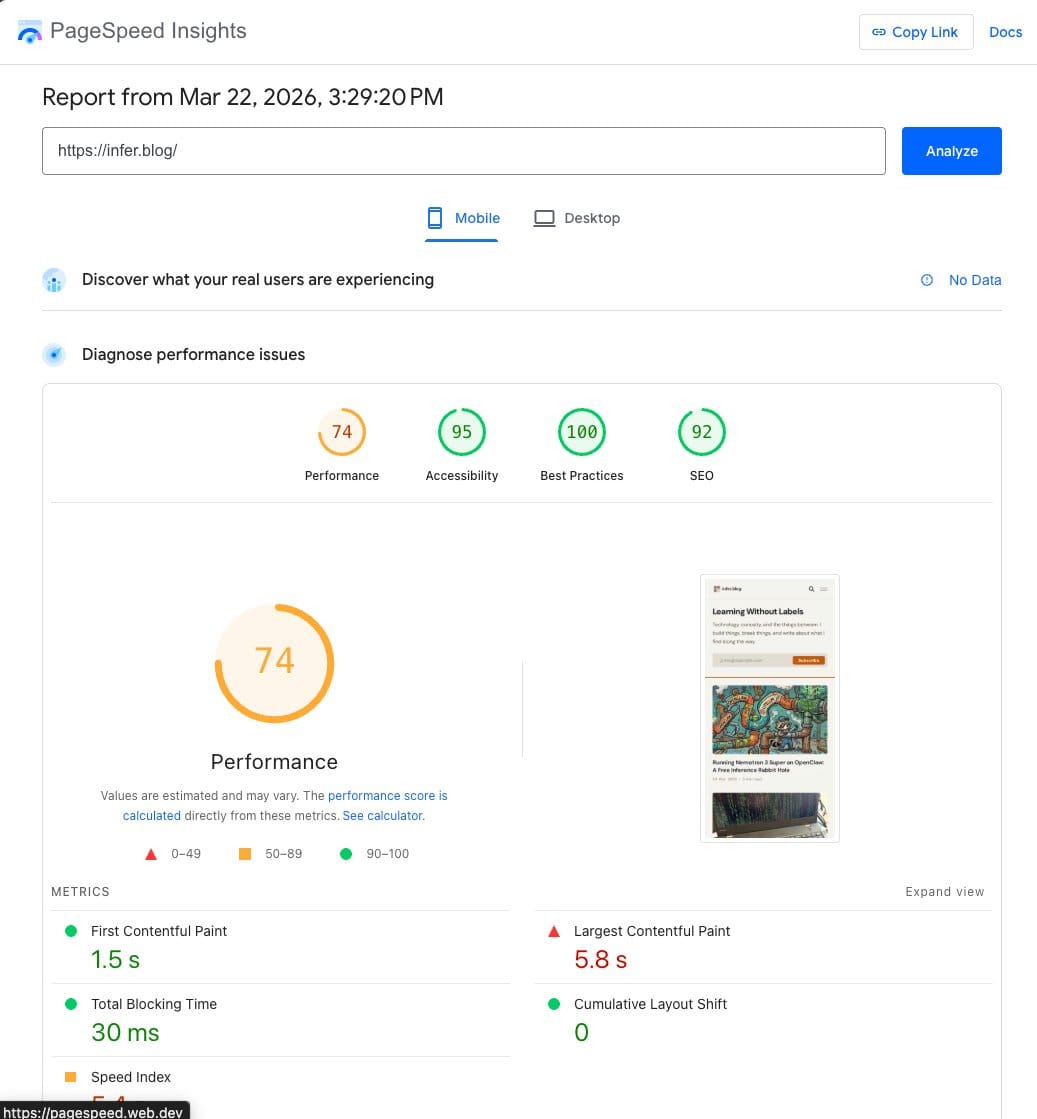
Task: Switch to the Mobile tab
Action: (x=462, y=218)
